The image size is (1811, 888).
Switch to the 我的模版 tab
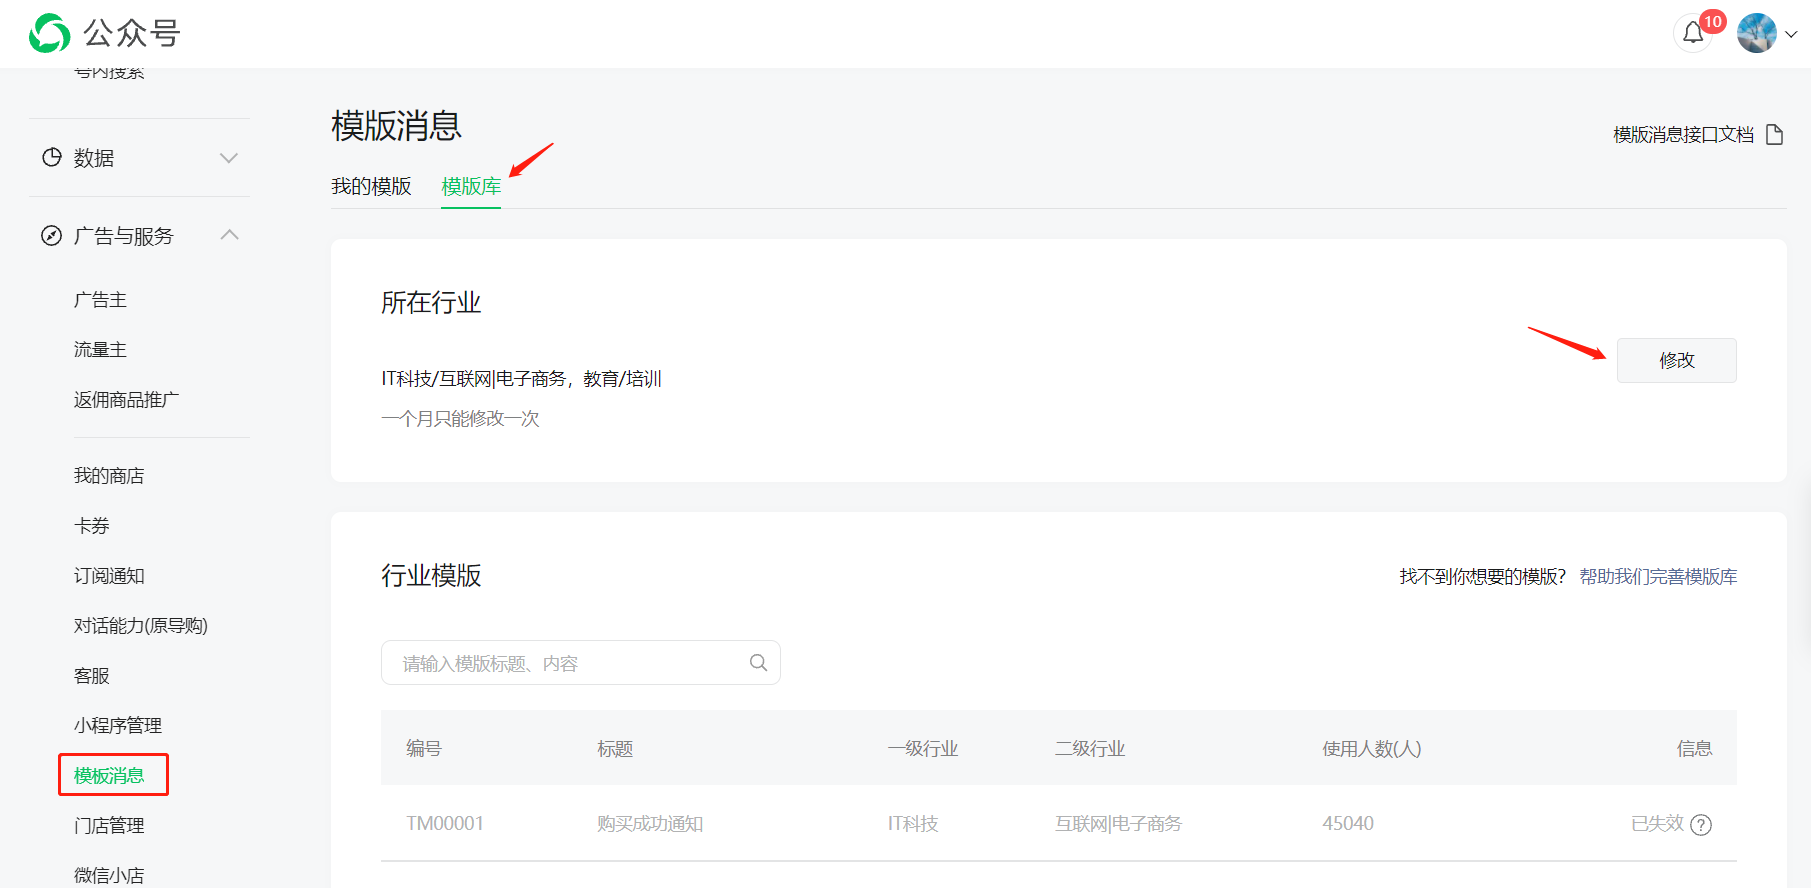371,187
